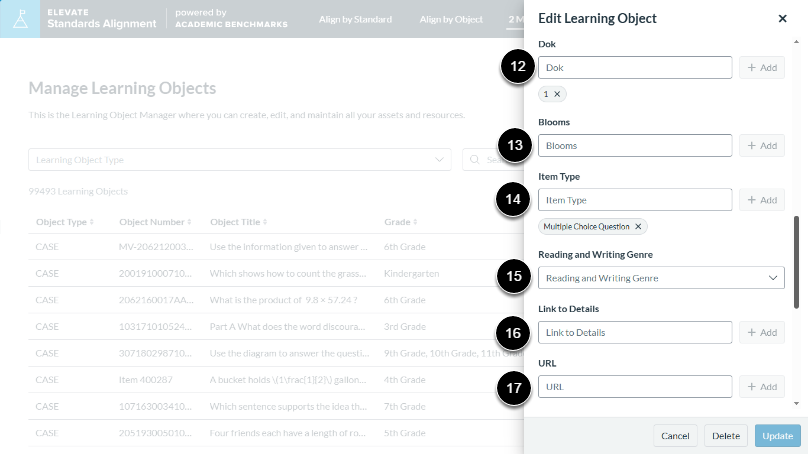Select row 'Part A What does the word discoura...'

tap(276, 327)
